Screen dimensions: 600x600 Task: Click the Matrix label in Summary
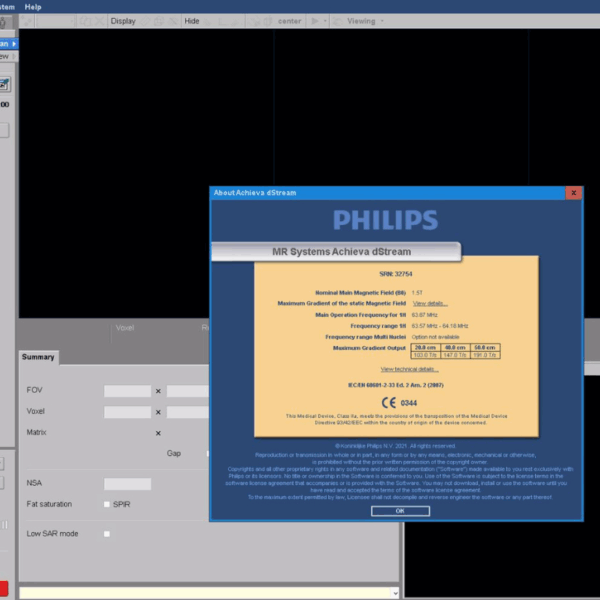[x=36, y=432]
